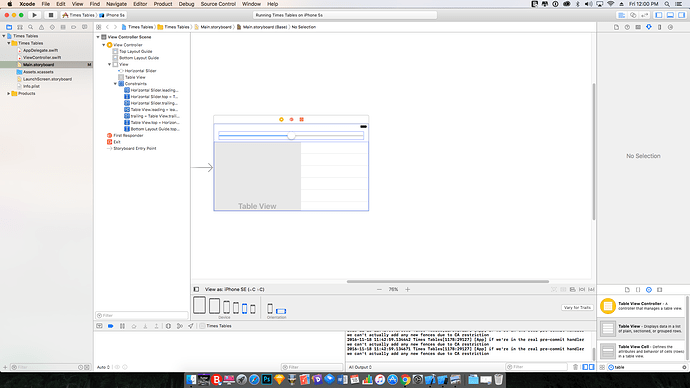This screenshot has height=388, width=690.
Task: Toggle the document outline button
Action: coord(196,289)
